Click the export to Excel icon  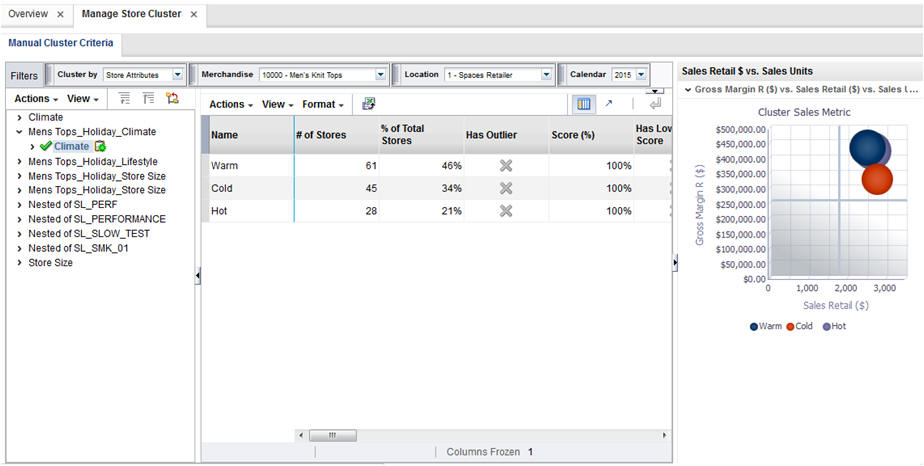pos(369,104)
